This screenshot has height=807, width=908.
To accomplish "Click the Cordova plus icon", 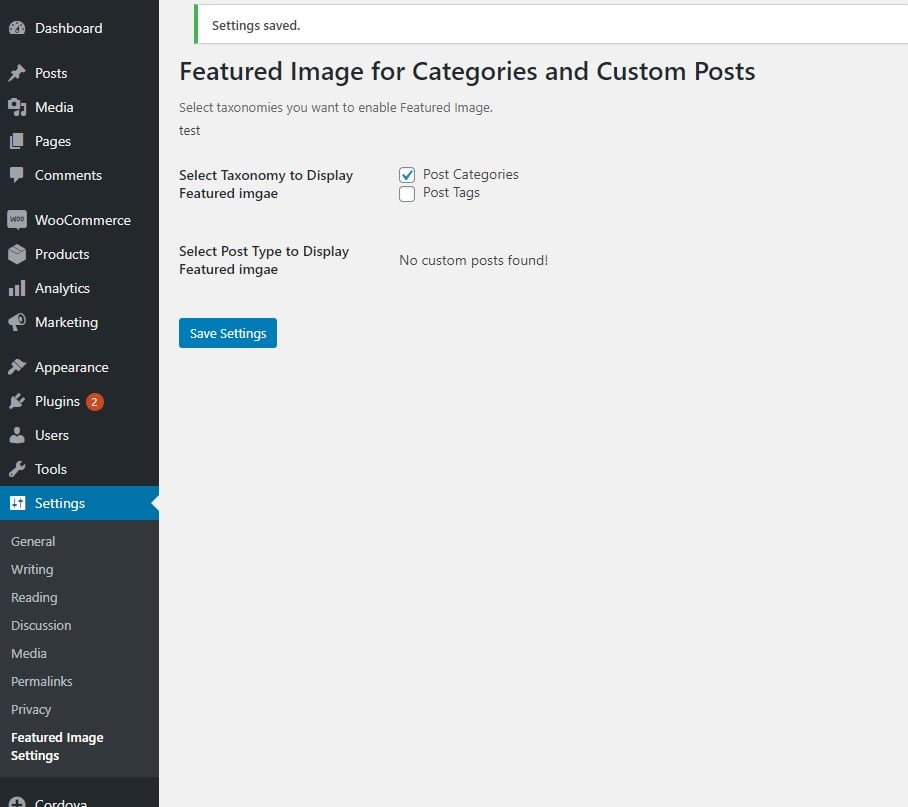I will pyautogui.click(x=17, y=802).
